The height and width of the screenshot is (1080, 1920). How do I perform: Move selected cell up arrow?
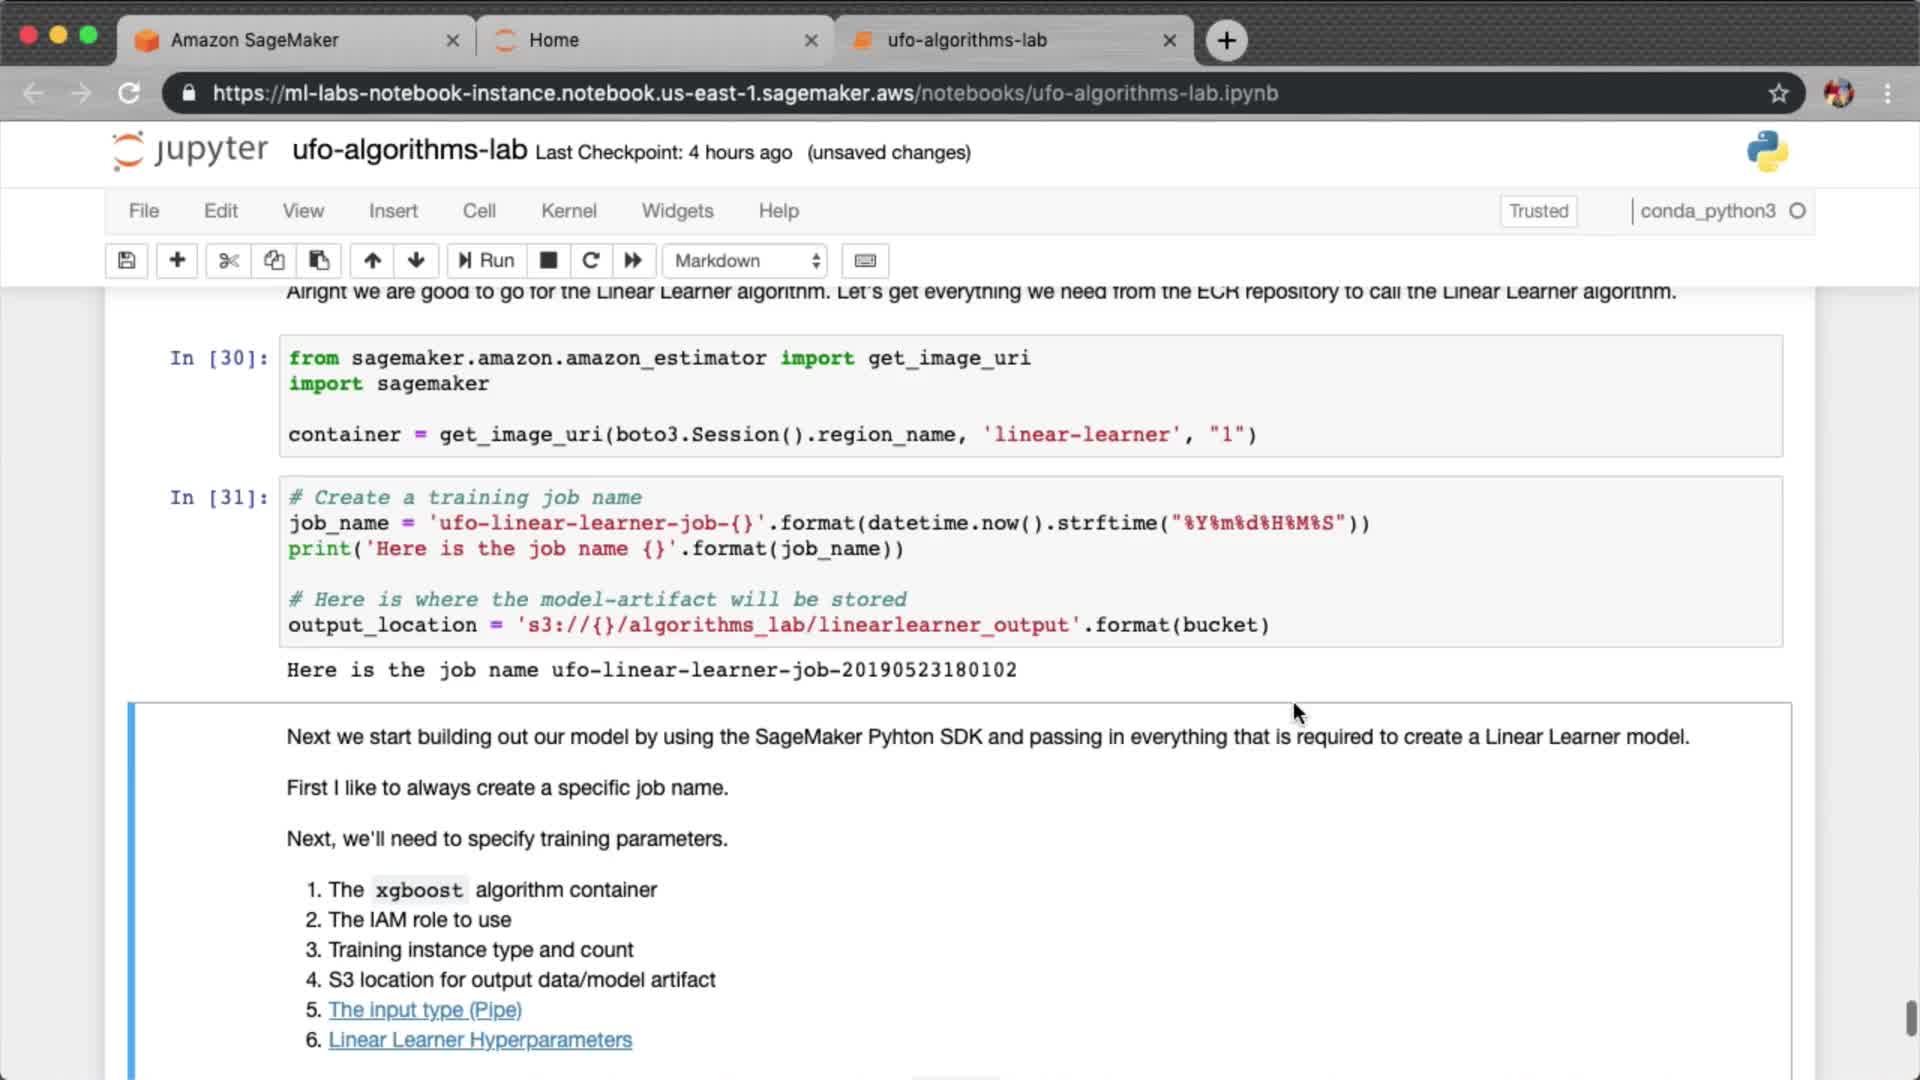point(372,260)
